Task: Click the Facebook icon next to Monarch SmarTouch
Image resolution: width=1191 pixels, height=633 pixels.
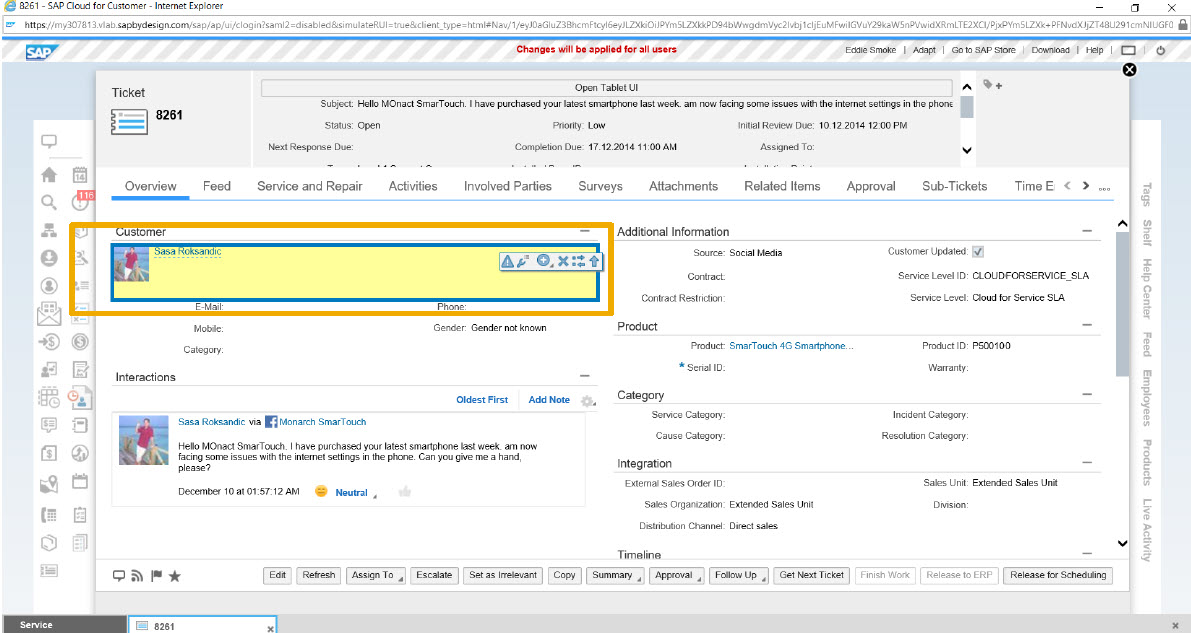Action: click(270, 422)
